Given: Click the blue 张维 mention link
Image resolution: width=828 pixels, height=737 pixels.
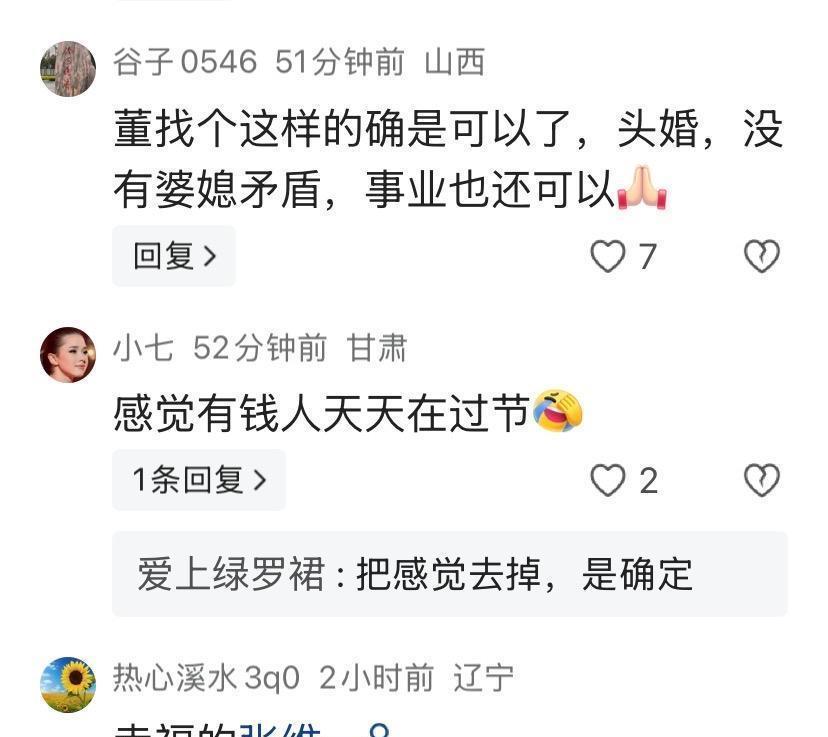Looking at the screenshot, I should pyautogui.click(x=280, y=730).
